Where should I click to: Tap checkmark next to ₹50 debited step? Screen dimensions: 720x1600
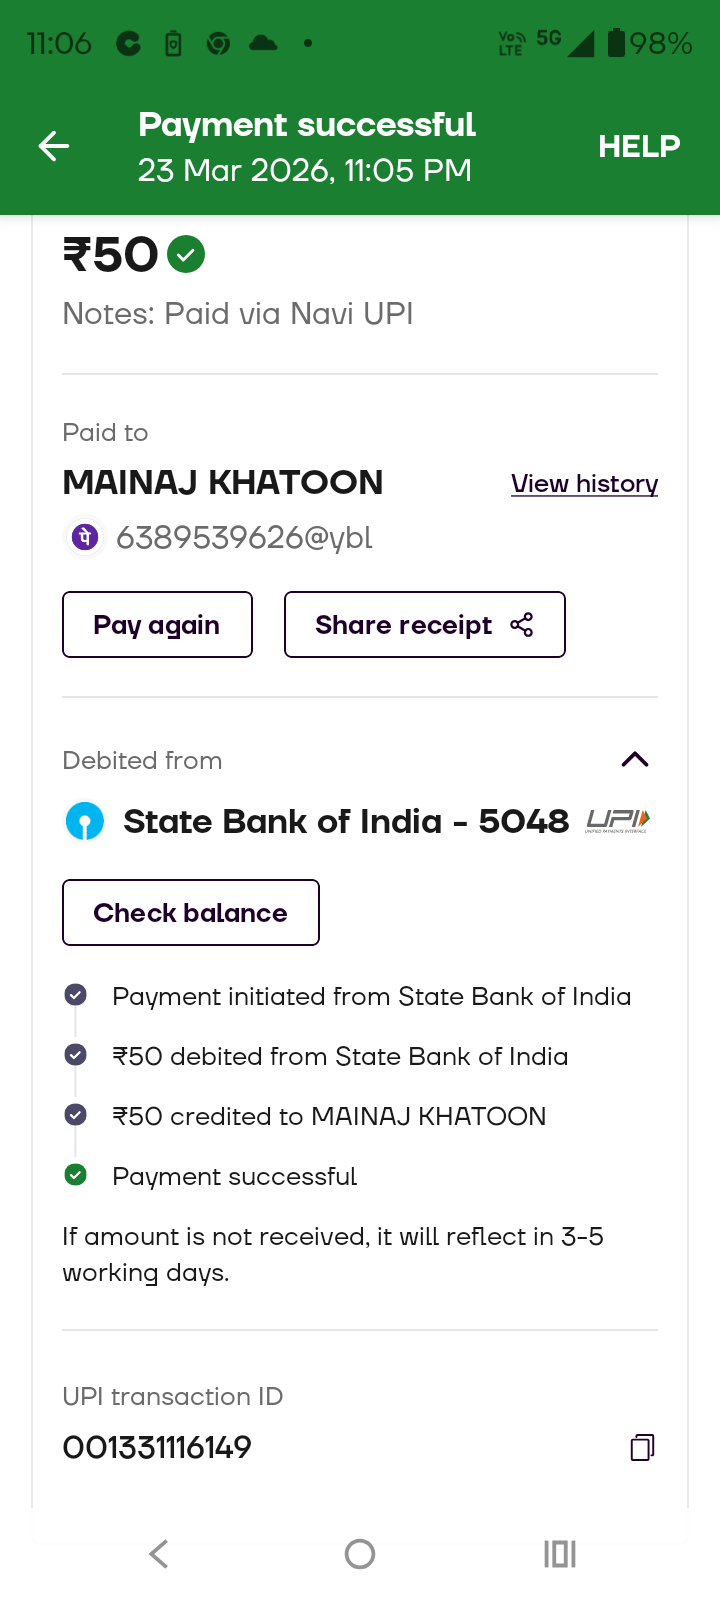click(75, 1055)
